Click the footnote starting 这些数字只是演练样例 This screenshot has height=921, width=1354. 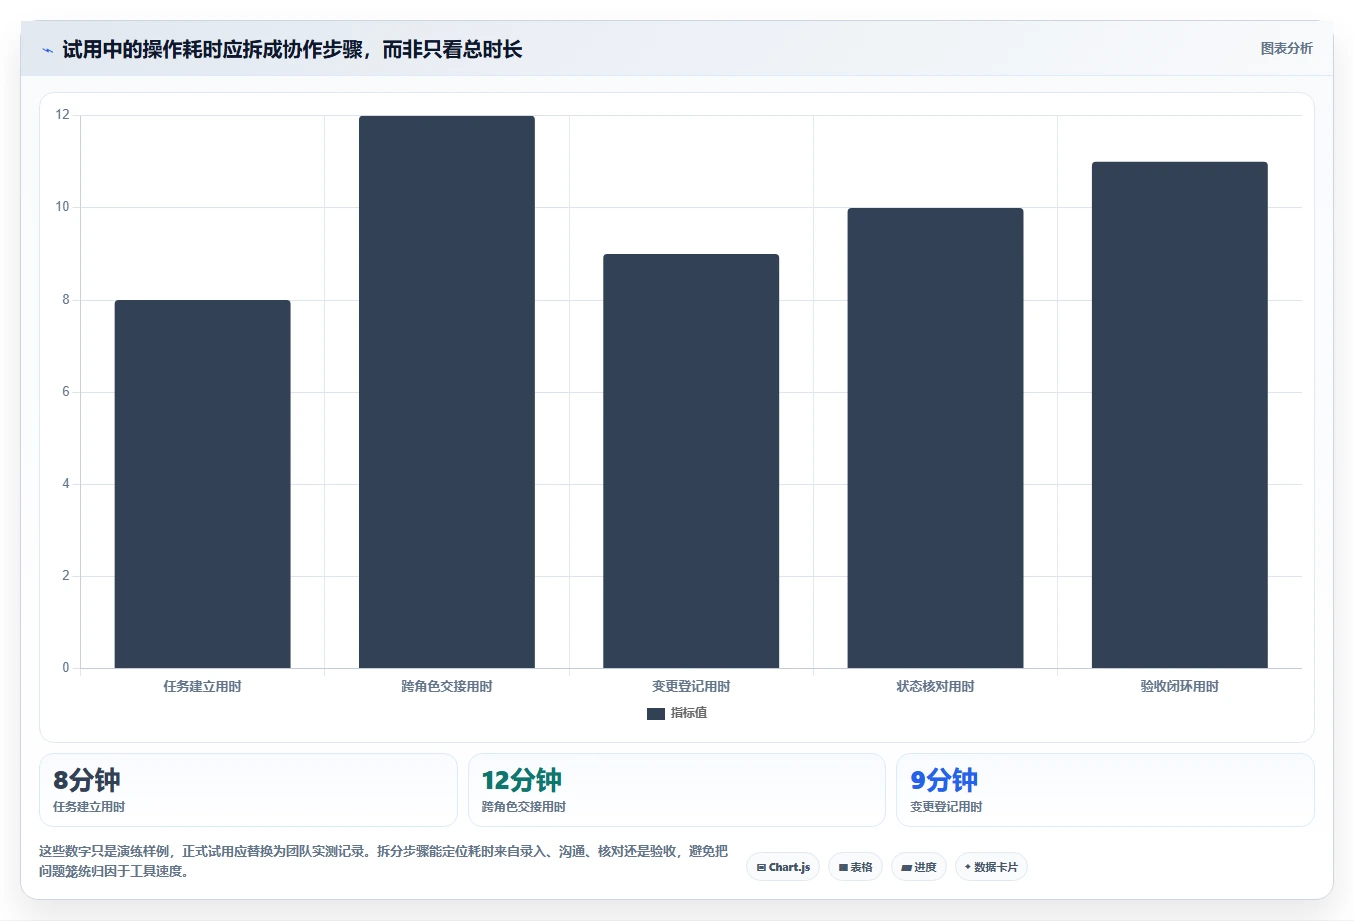click(x=383, y=861)
